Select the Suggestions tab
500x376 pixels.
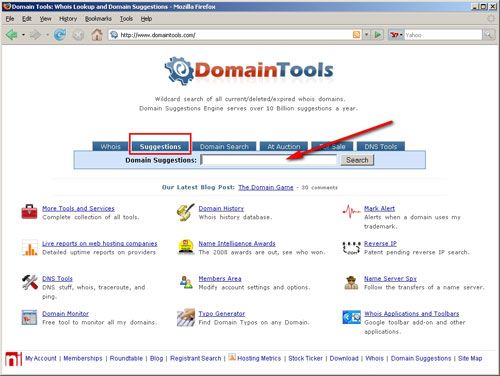[x=160, y=146]
